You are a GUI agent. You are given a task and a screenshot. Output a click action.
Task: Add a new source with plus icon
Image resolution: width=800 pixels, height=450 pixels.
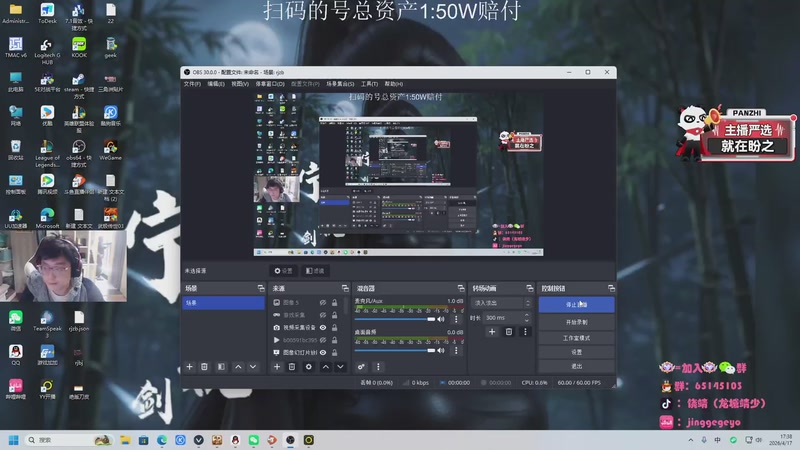coord(277,367)
